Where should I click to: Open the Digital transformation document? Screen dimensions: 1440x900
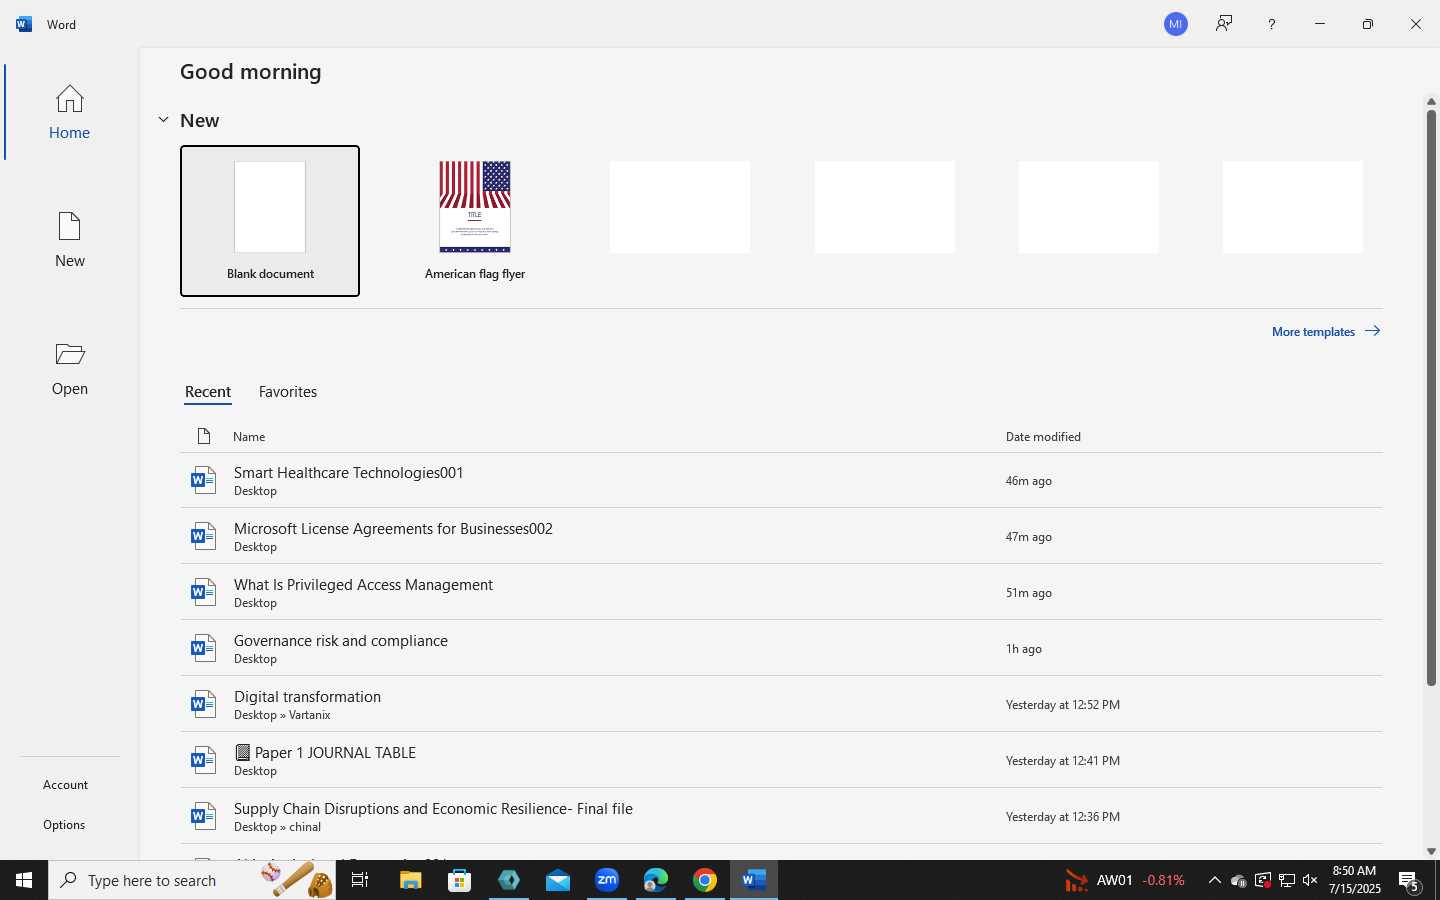click(781, 704)
